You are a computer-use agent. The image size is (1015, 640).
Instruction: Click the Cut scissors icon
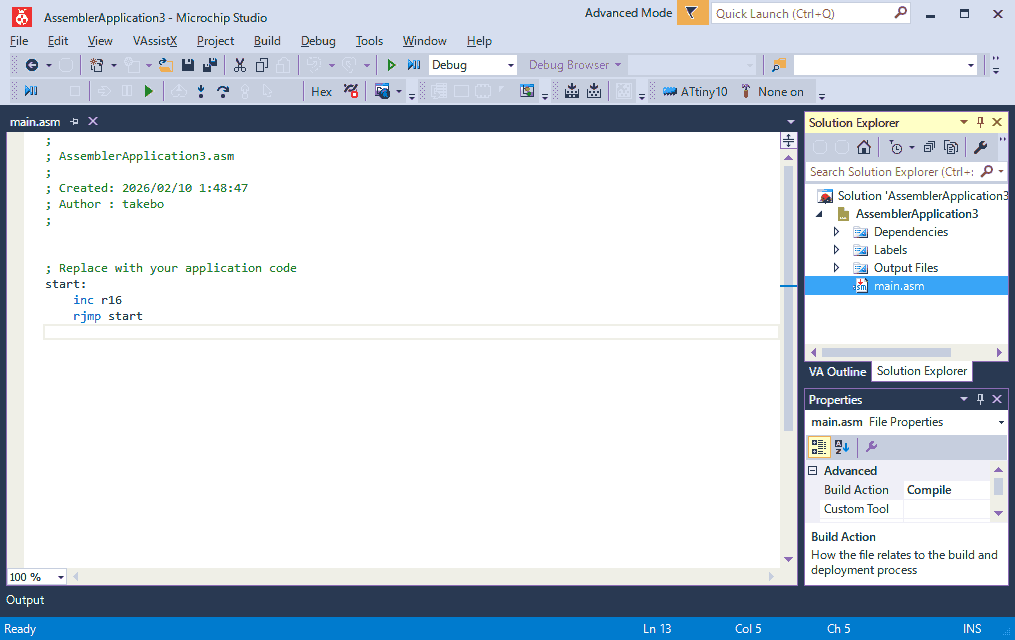[x=240, y=65]
